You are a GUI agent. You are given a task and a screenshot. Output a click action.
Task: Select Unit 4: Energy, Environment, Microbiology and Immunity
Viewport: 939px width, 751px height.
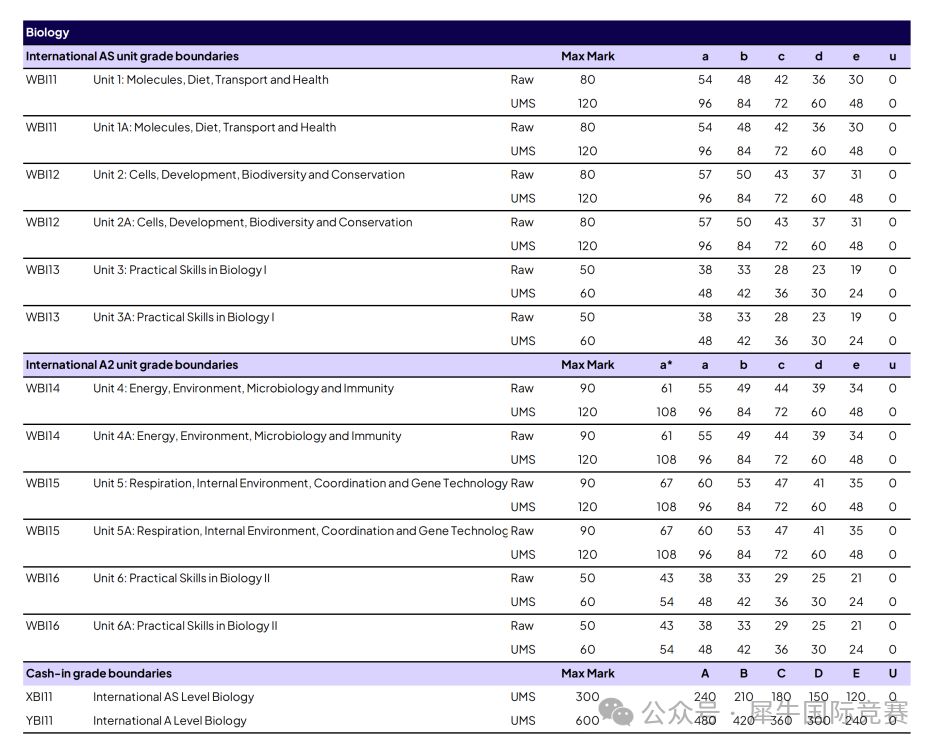[243, 389]
